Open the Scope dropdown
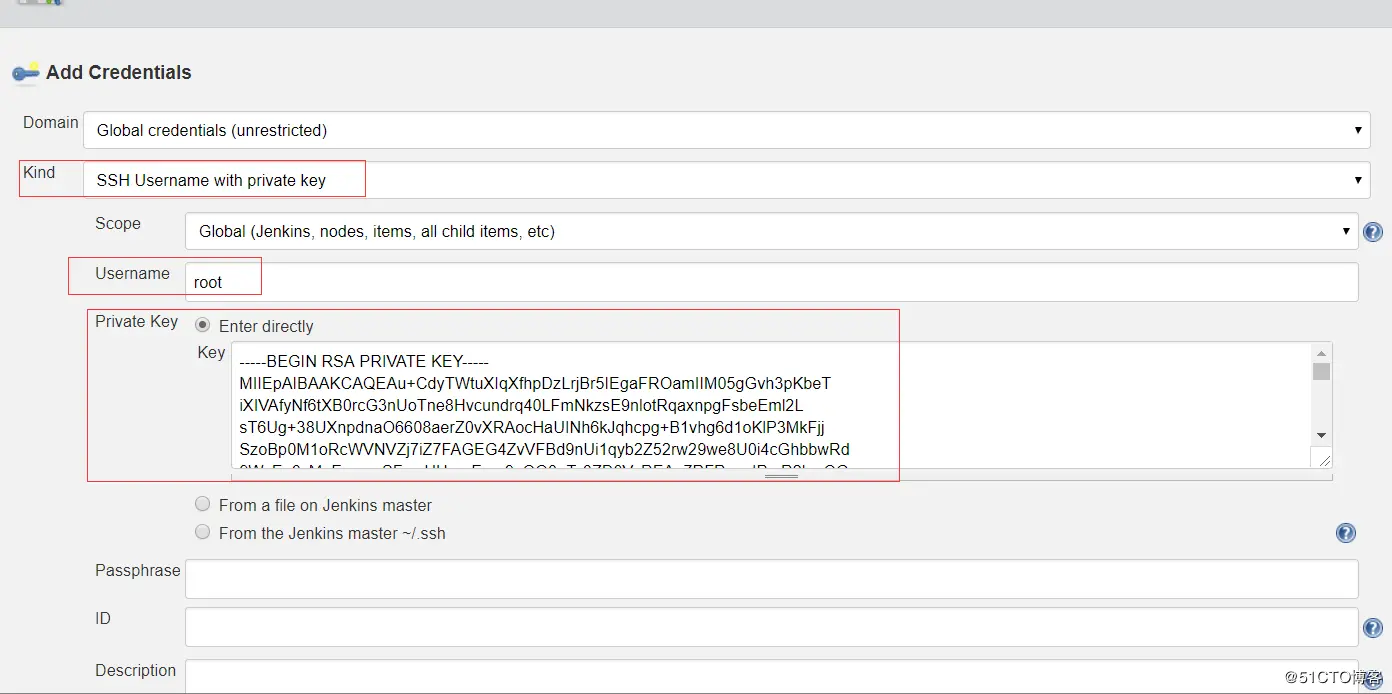This screenshot has width=1392, height=694. [x=772, y=231]
